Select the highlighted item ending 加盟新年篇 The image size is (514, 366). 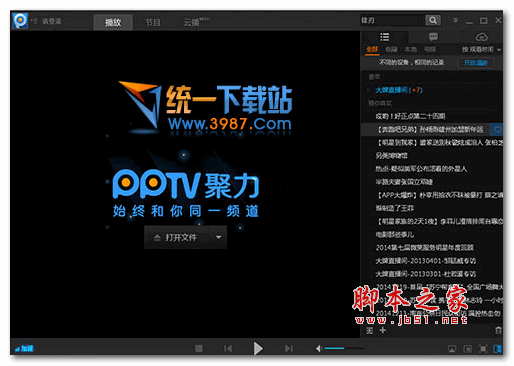pyautogui.click(x=430, y=129)
